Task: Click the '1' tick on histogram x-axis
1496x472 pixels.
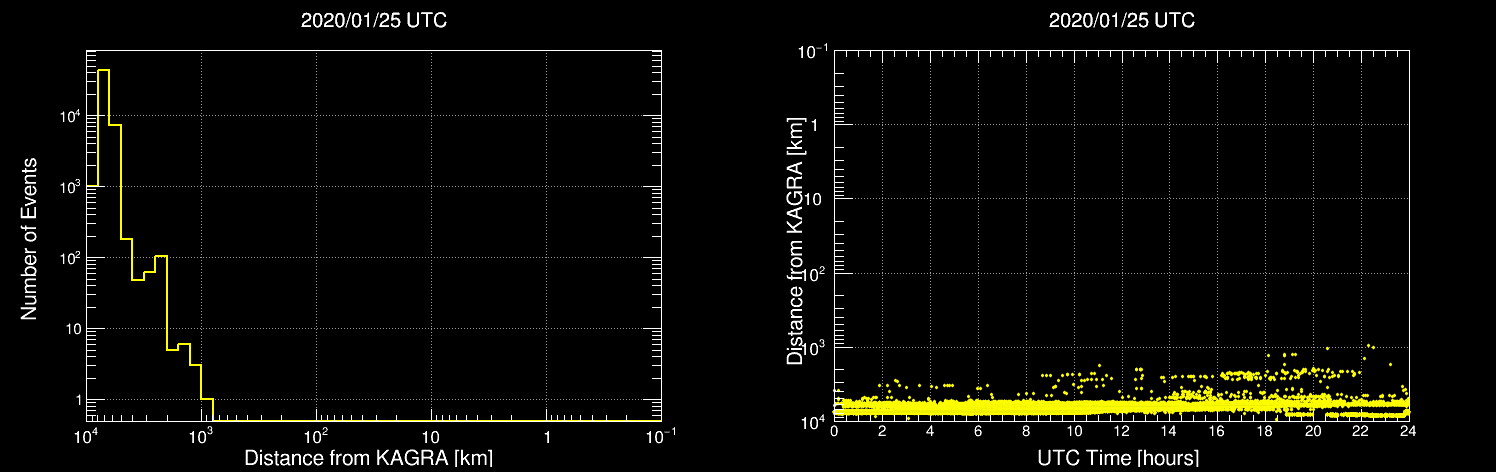Action: (x=546, y=438)
